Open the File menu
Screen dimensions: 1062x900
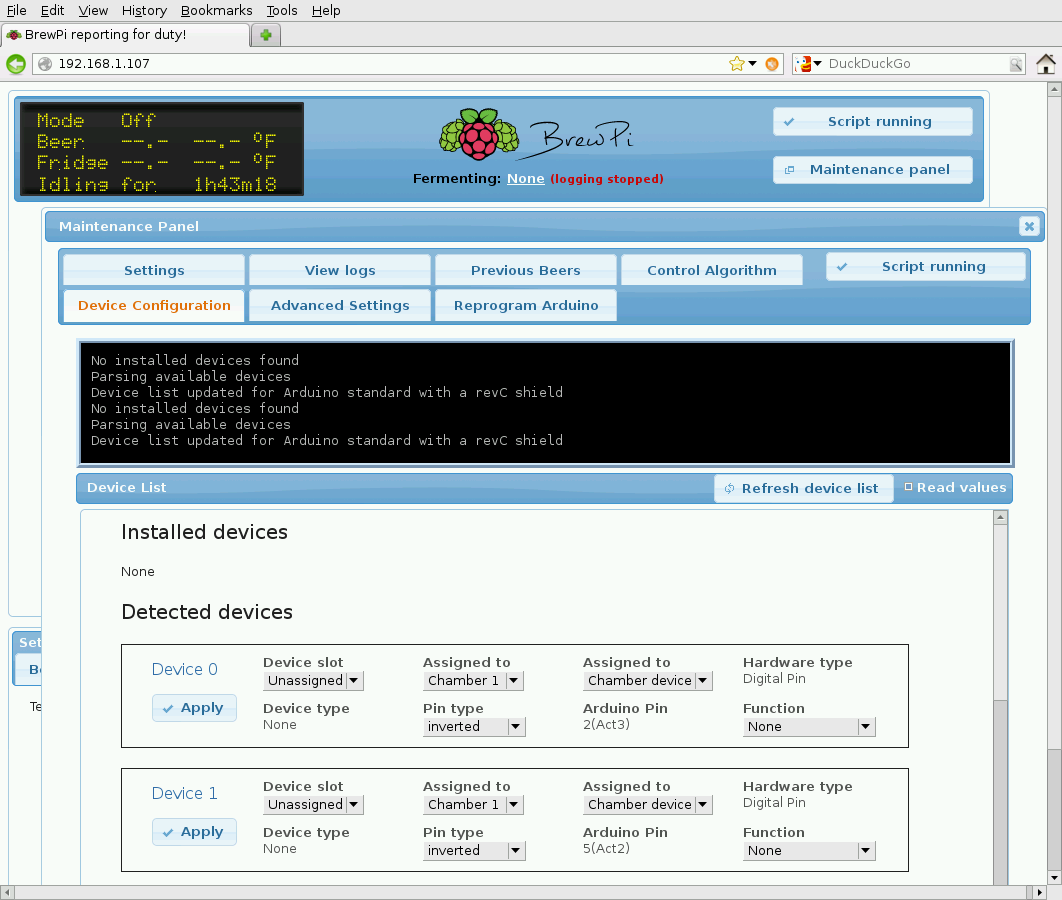tap(16, 11)
